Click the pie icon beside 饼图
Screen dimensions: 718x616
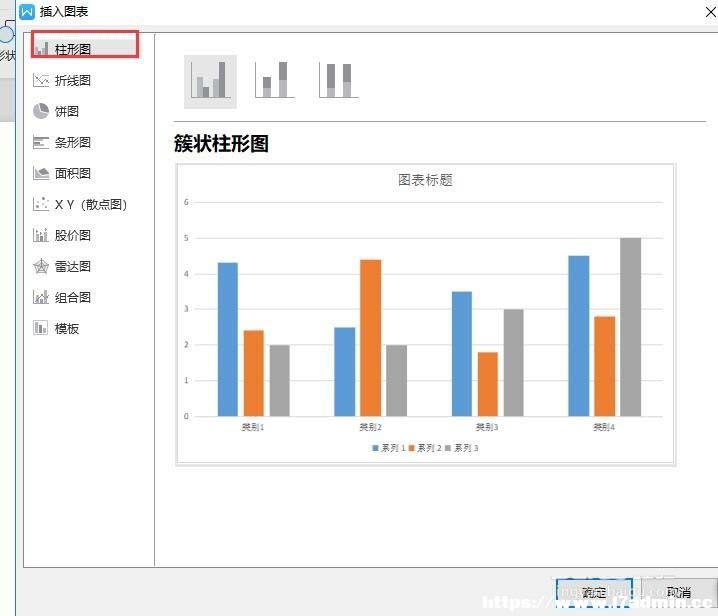pyautogui.click(x=41, y=111)
